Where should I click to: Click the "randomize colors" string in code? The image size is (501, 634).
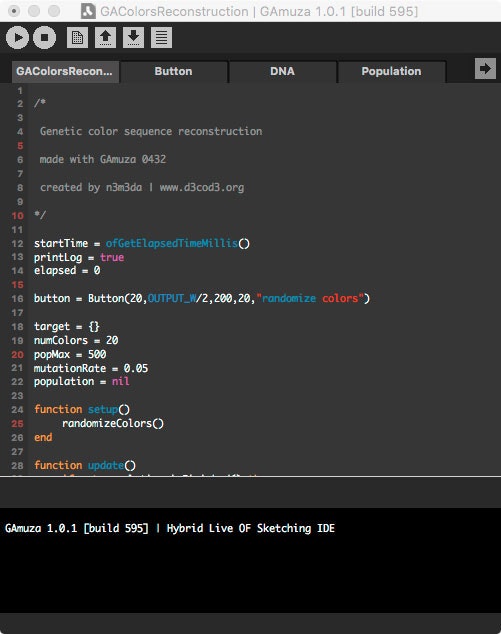[x=310, y=298]
